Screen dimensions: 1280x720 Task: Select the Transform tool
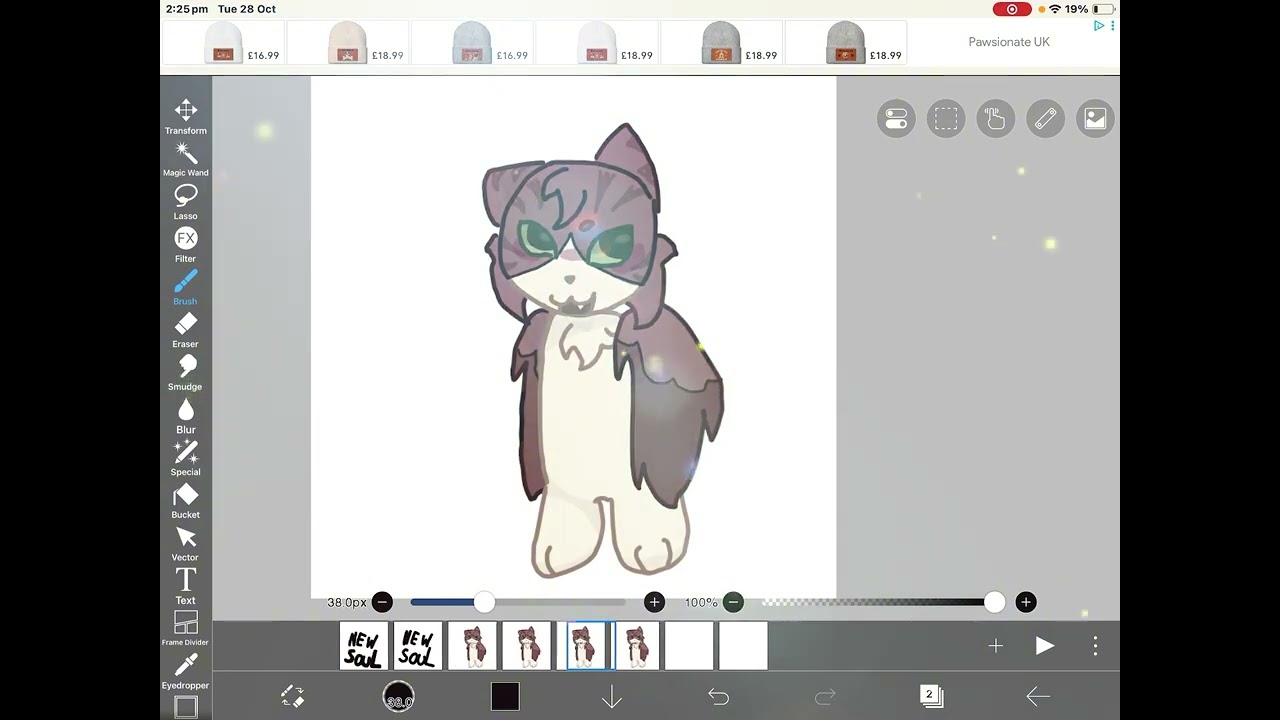(186, 117)
